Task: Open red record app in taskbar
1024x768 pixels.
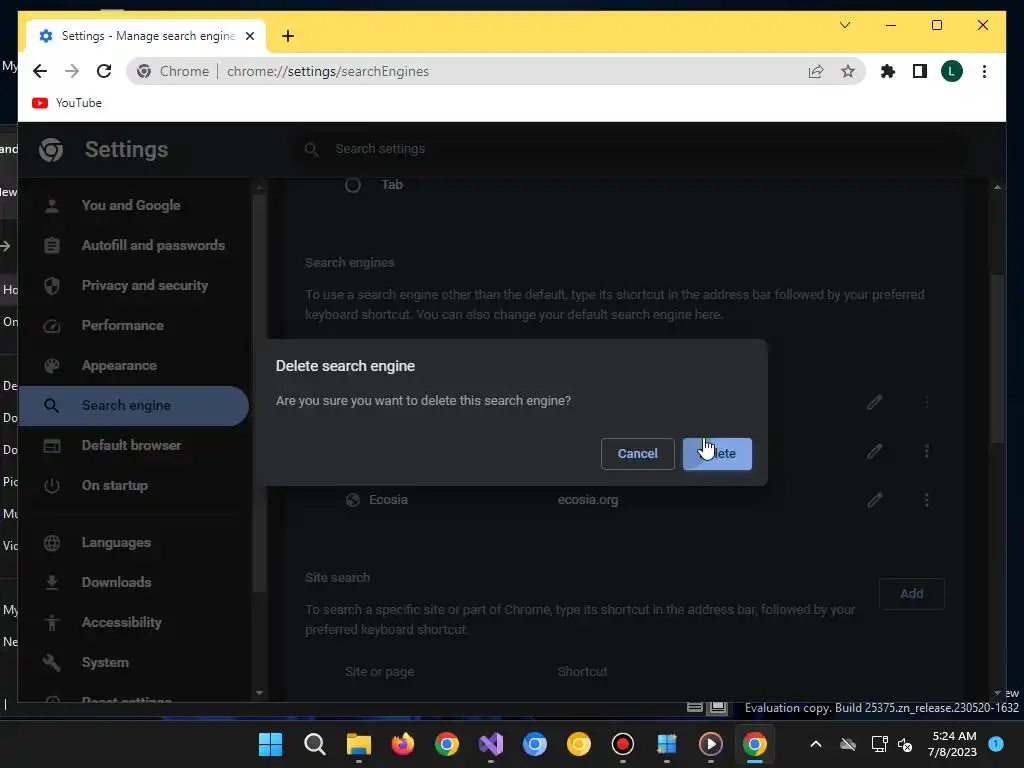Action: click(x=622, y=744)
